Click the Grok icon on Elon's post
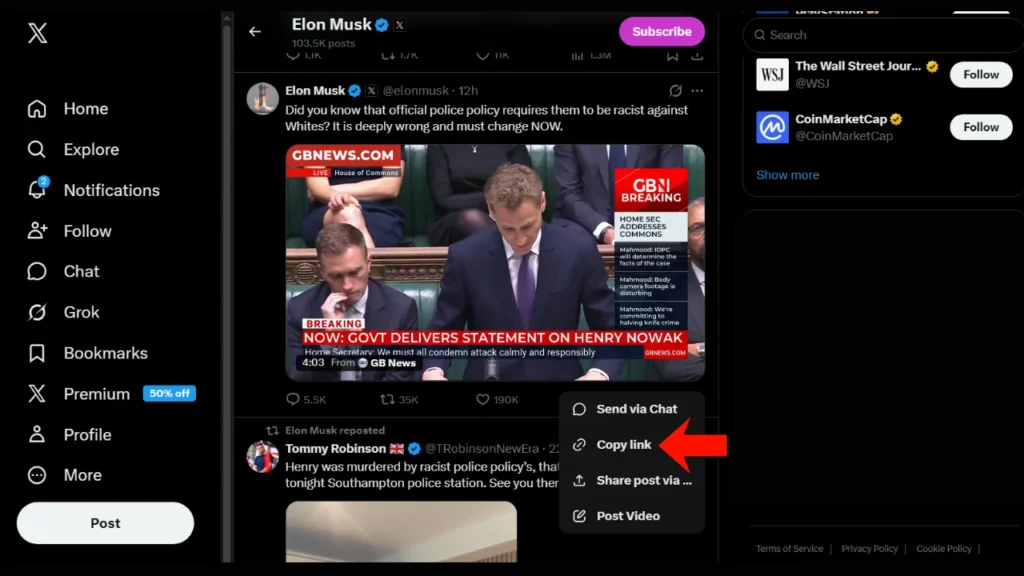Image resolution: width=1024 pixels, height=576 pixels. [x=675, y=91]
